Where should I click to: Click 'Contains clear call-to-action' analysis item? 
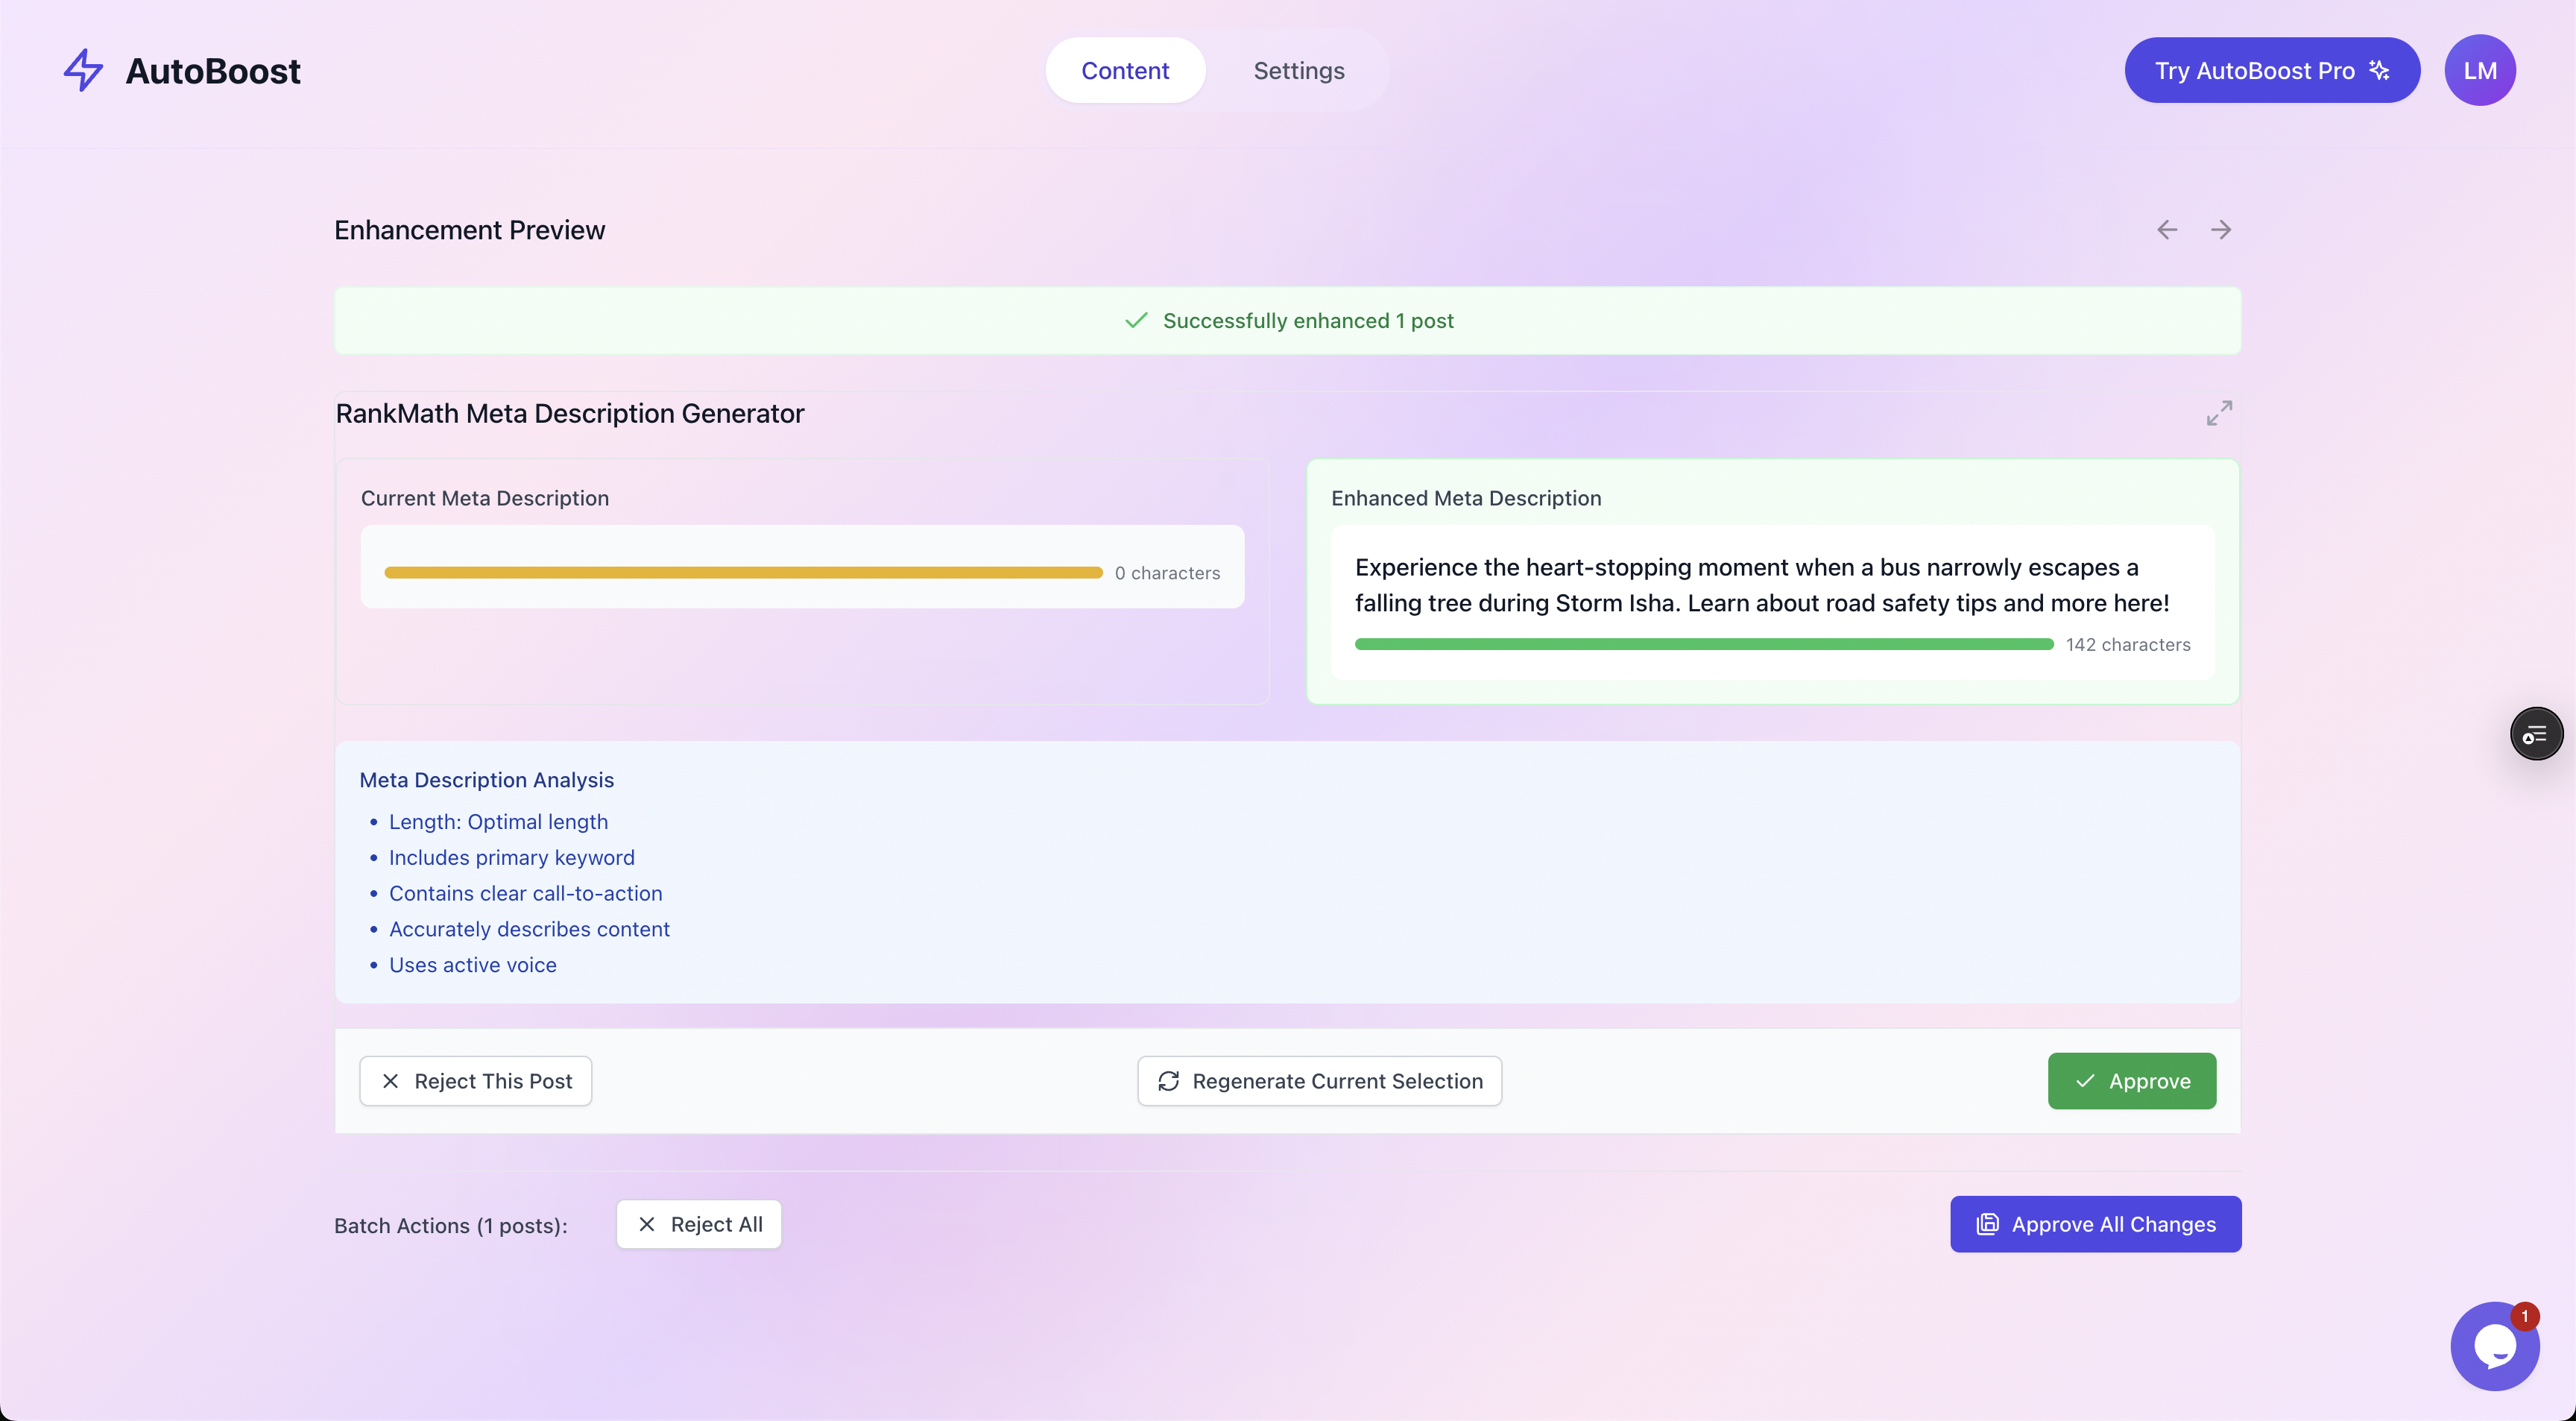pos(526,894)
